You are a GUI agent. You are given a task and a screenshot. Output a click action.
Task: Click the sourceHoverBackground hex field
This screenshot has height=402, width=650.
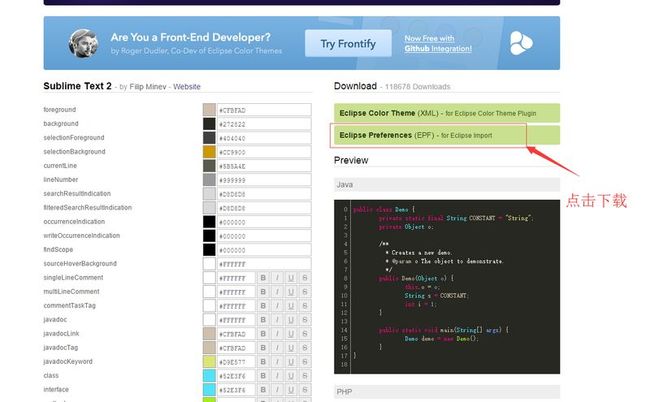pyautogui.click(x=264, y=264)
